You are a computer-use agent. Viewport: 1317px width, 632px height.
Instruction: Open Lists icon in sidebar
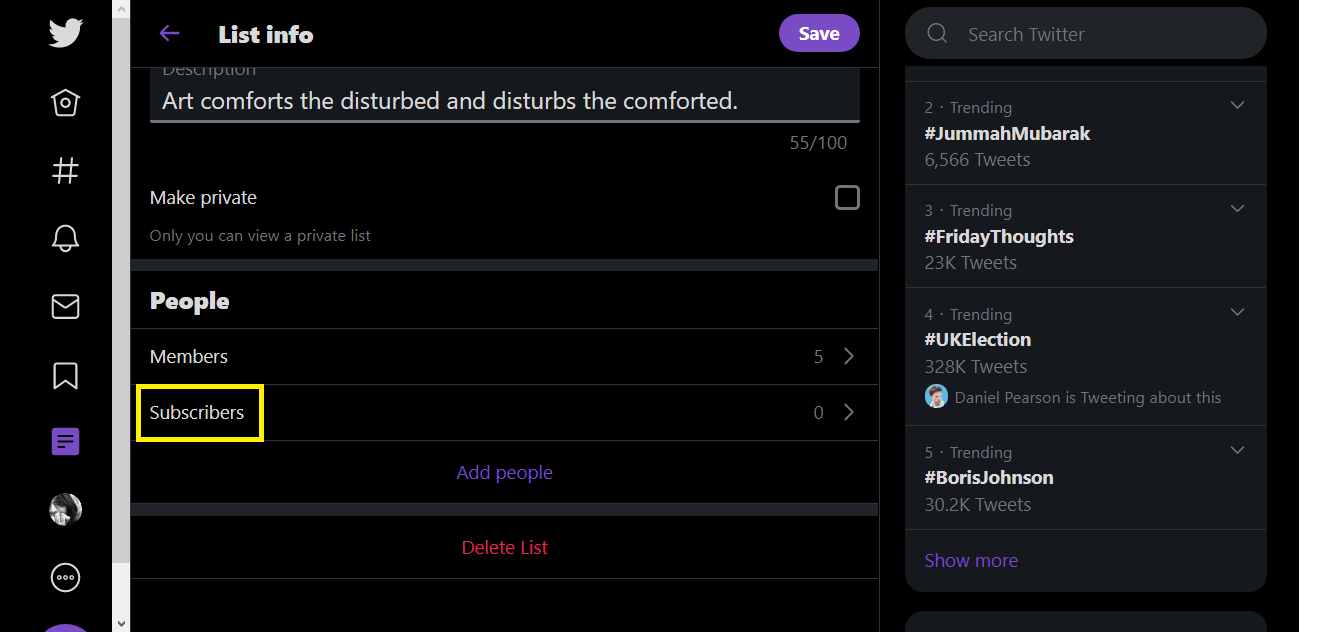(65, 442)
